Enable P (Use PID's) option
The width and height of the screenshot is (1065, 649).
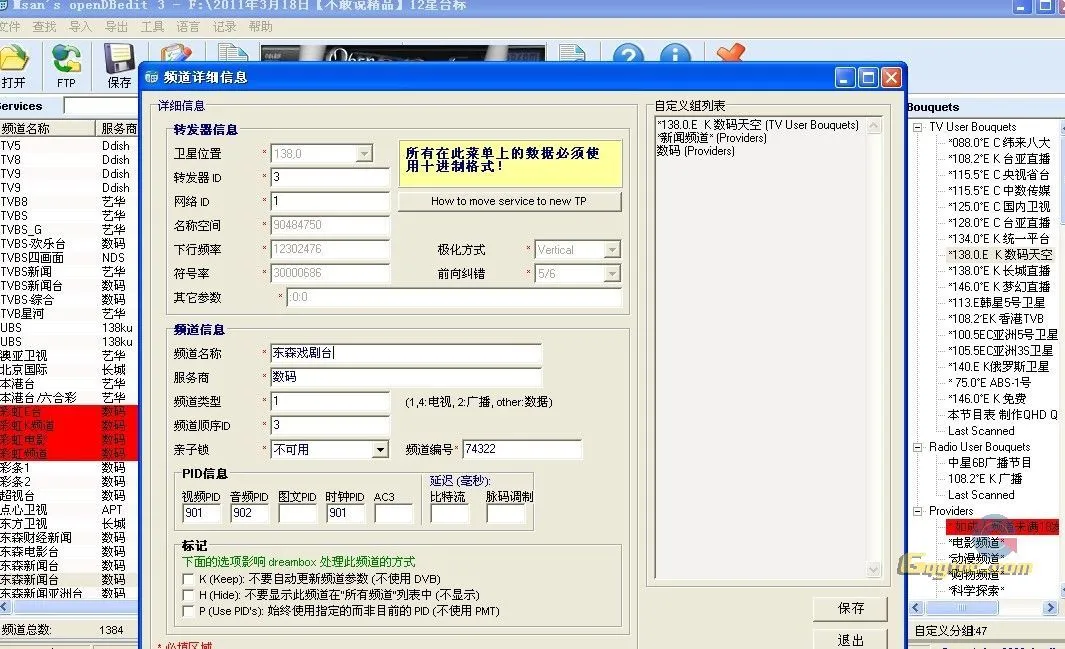189,611
